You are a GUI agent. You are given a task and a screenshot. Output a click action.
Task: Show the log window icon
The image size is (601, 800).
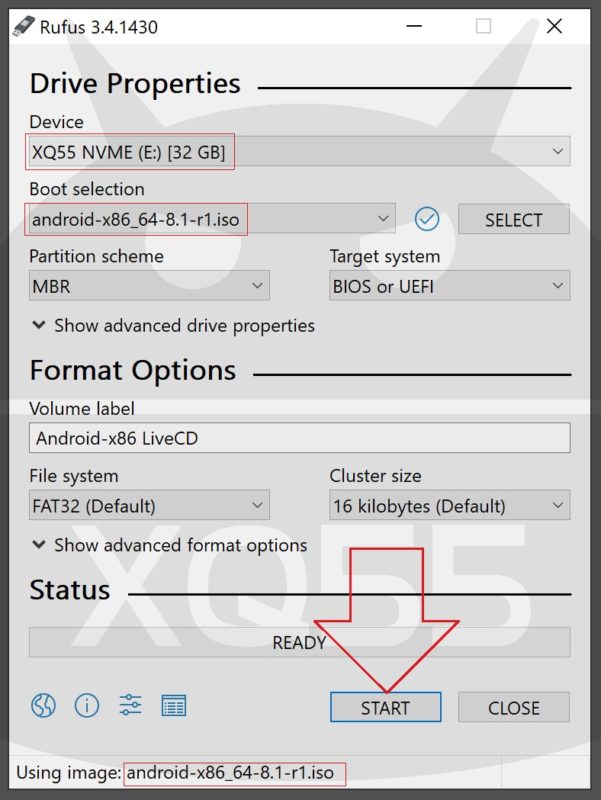pyautogui.click(x=174, y=706)
